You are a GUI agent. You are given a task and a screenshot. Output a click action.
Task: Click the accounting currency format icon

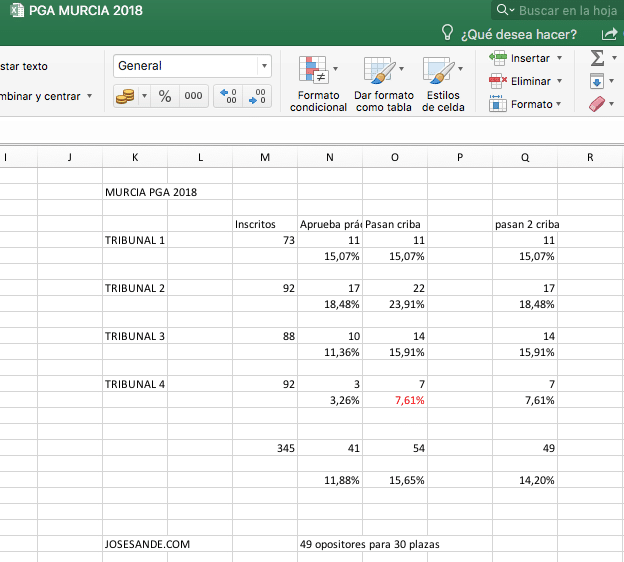point(125,96)
